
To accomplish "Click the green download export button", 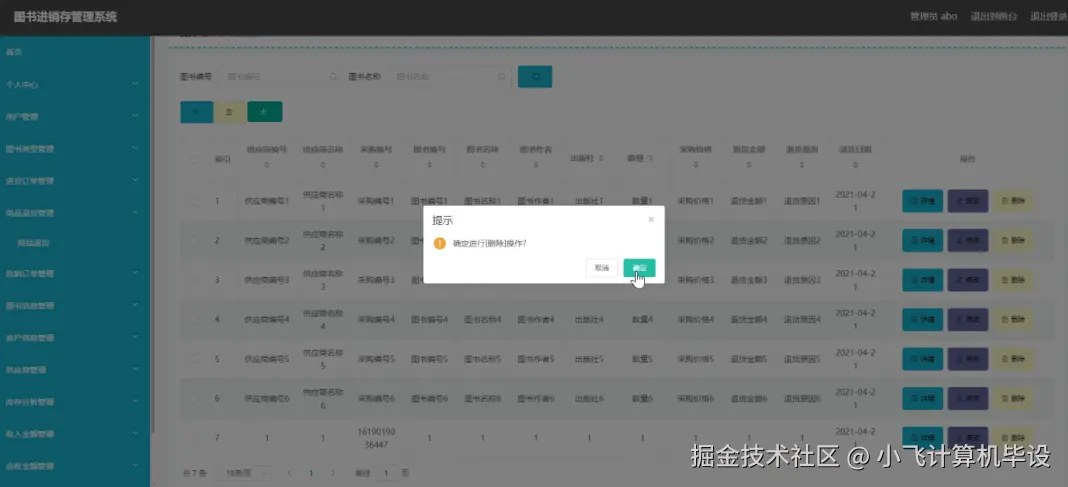I will pyautogui.click(x=264, y=112).
